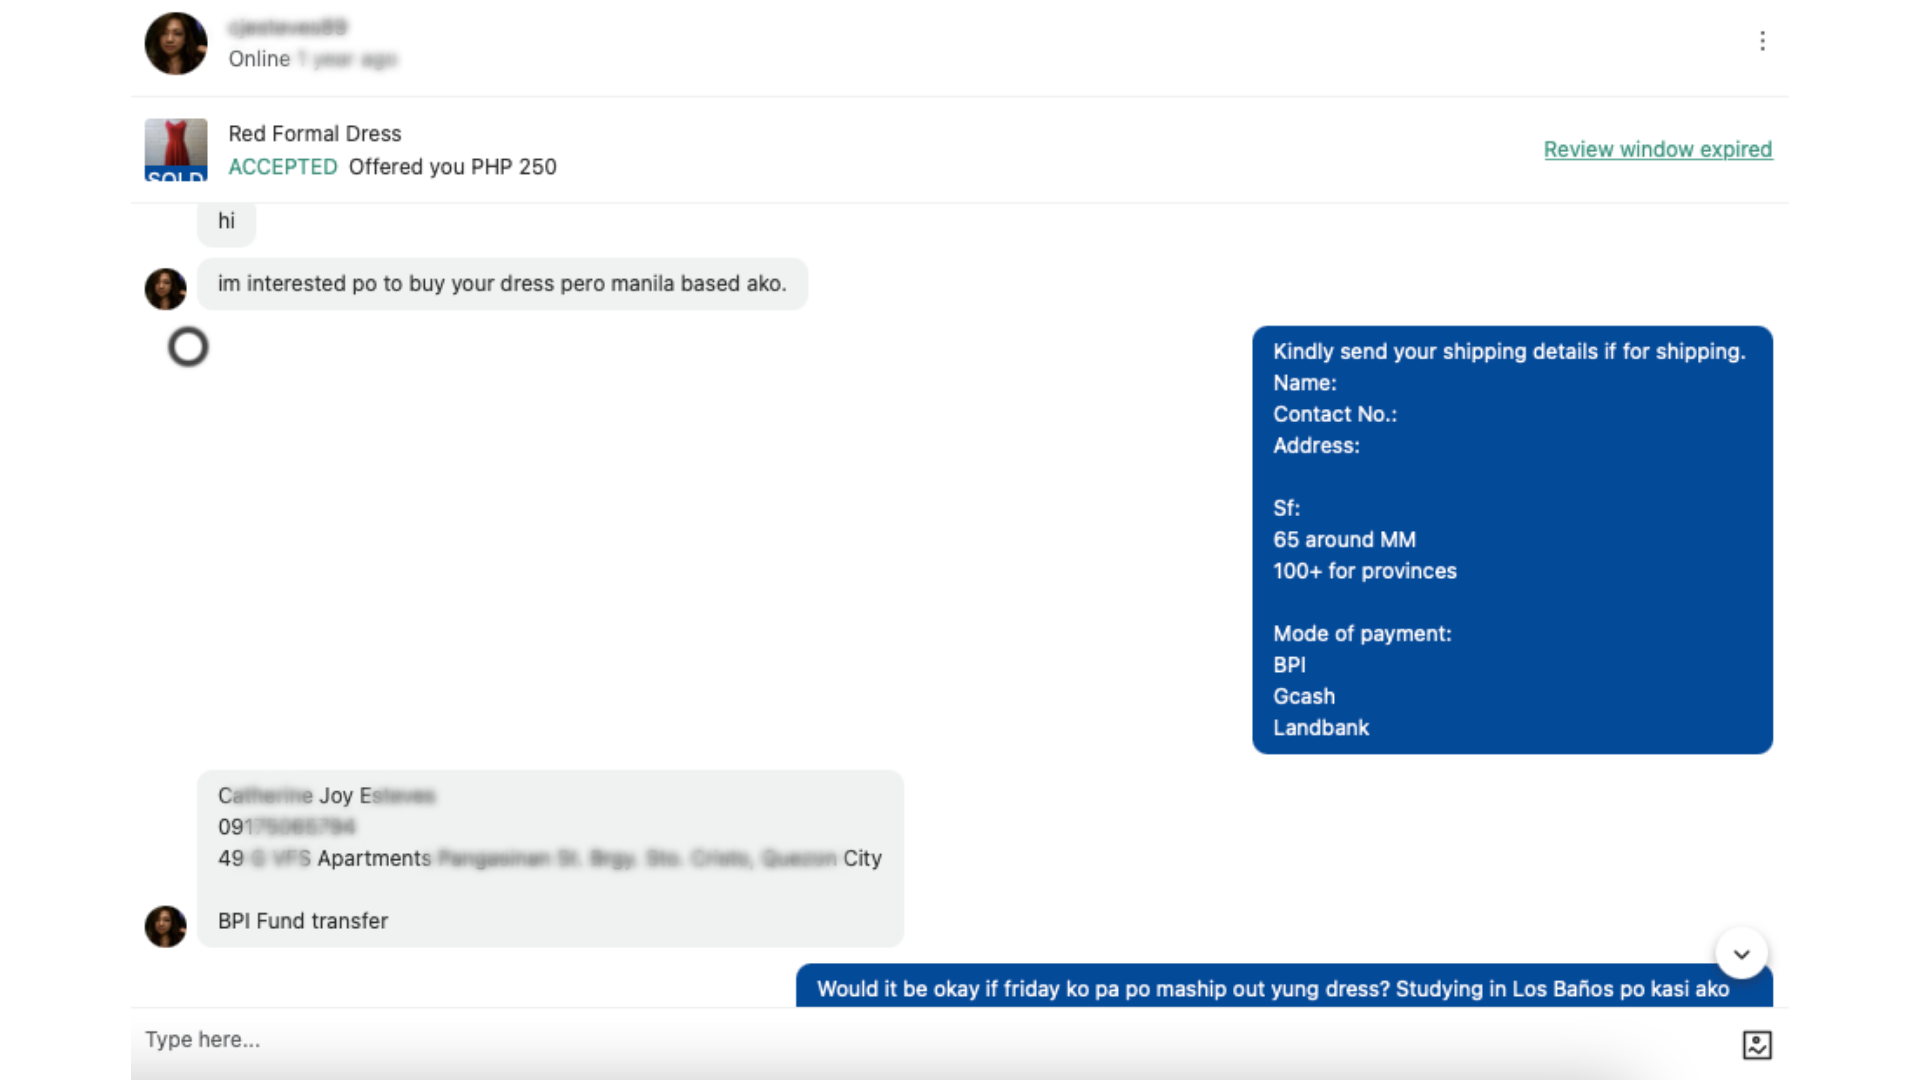Click the address details message bubble
This screenshot has height=1080, width=1920.
pos(550,858)
